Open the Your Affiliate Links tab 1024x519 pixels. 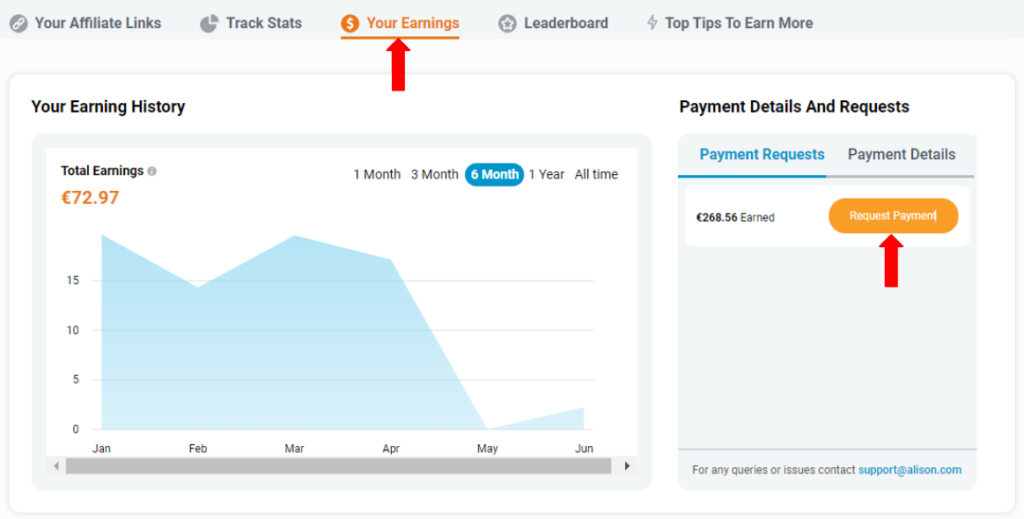97,23
